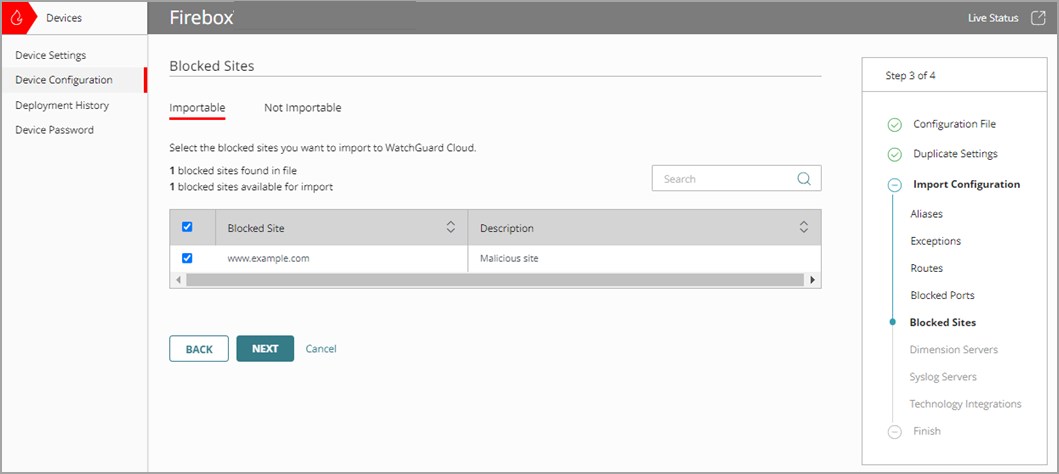Click the Blocked Sites page heading

click(211, 65)
